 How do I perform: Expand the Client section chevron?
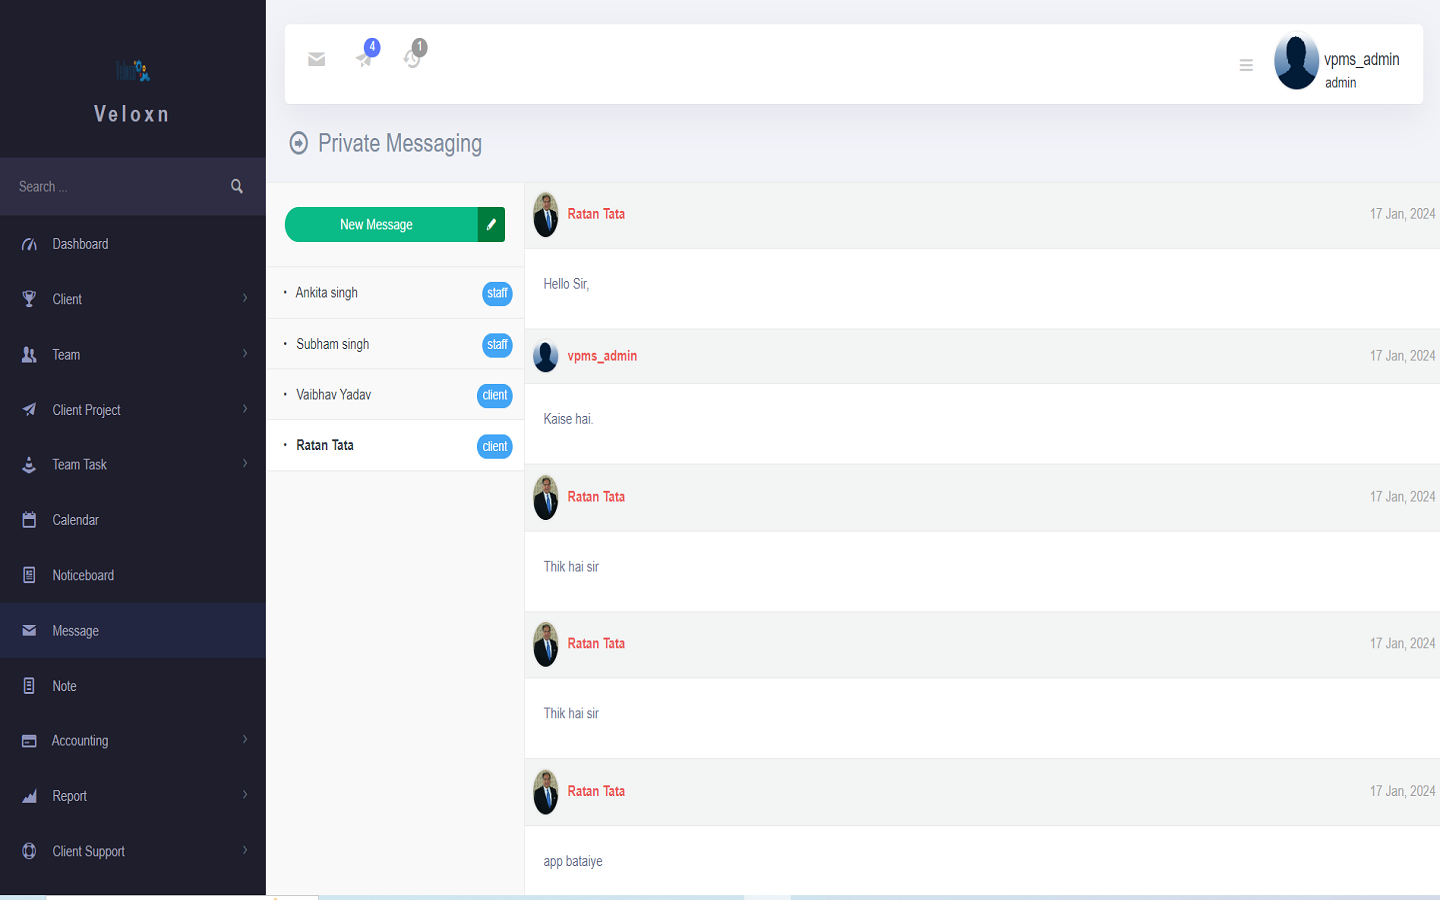pyautogui.click(x=245, y=299)
